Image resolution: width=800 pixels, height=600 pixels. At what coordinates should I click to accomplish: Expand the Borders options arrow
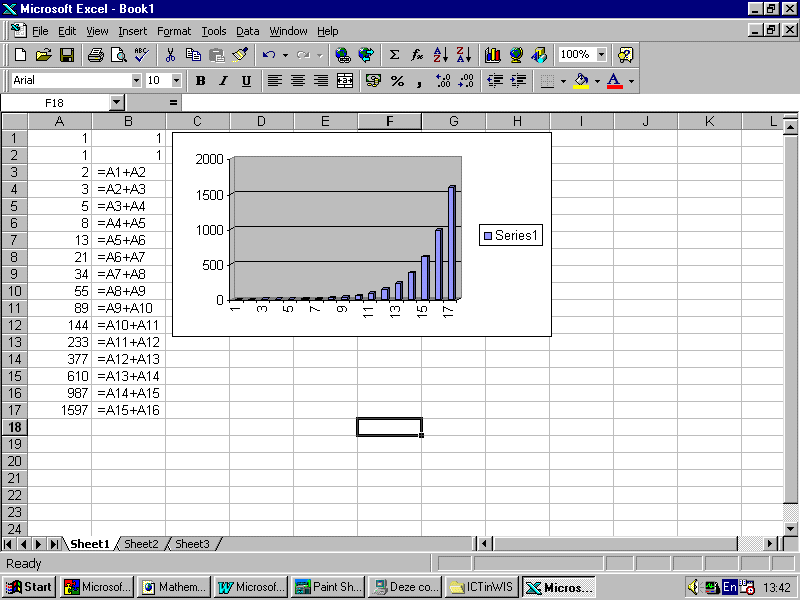point(563,81)
